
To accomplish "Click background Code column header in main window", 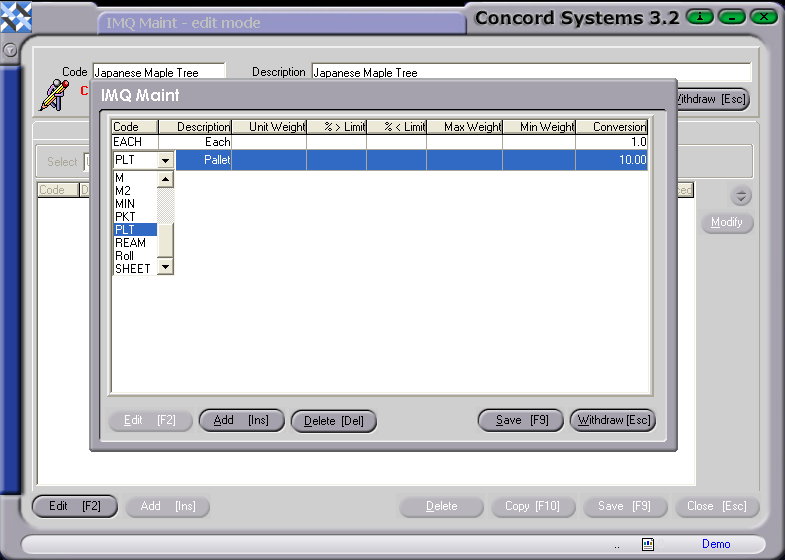I will pos(58,190).
